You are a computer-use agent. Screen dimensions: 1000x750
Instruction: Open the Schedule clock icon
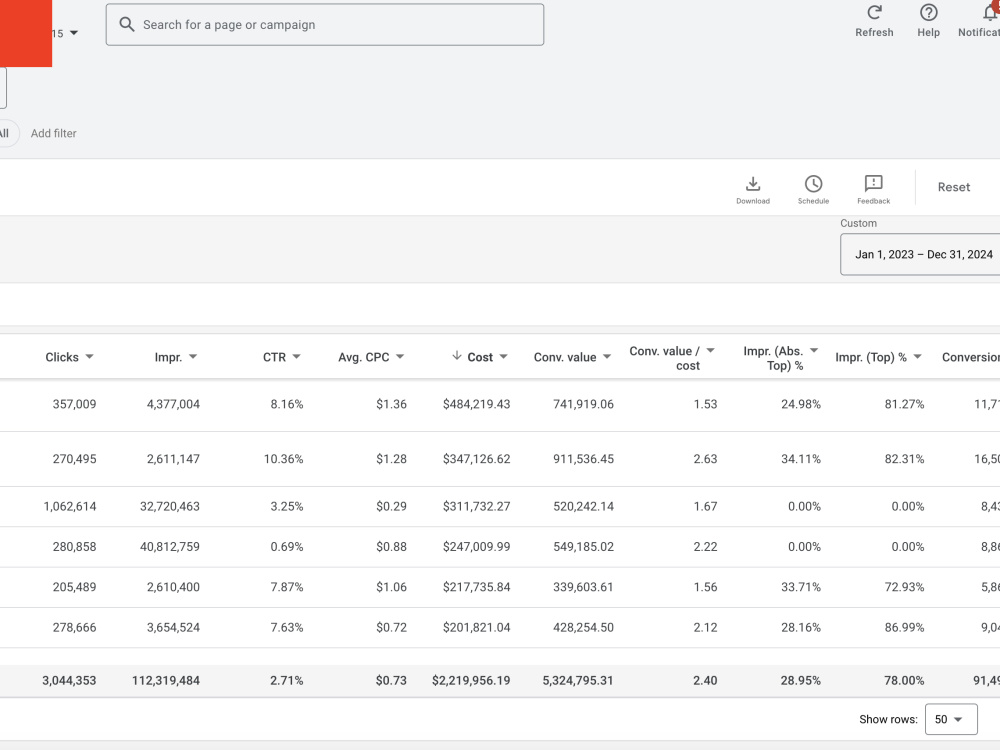[x=813, y=184]
